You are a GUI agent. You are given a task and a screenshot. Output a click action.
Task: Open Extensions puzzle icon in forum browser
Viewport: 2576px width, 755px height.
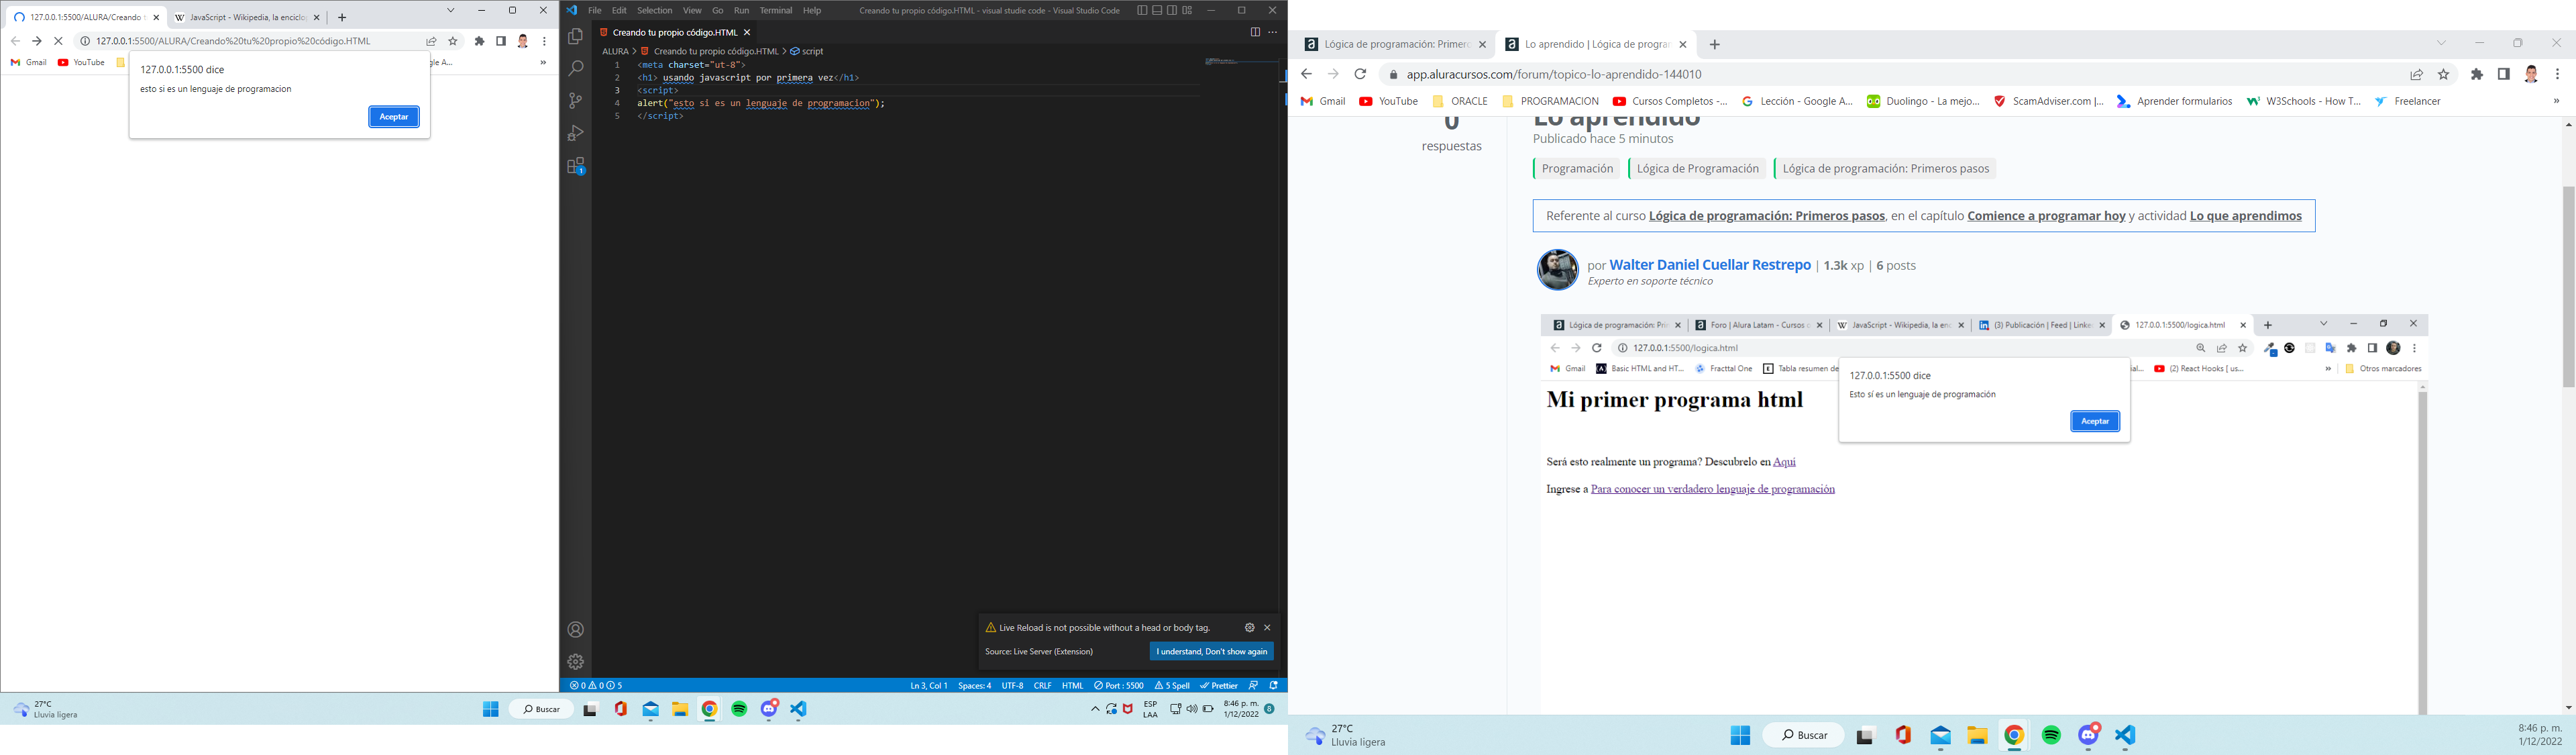tap(2477, 74)
